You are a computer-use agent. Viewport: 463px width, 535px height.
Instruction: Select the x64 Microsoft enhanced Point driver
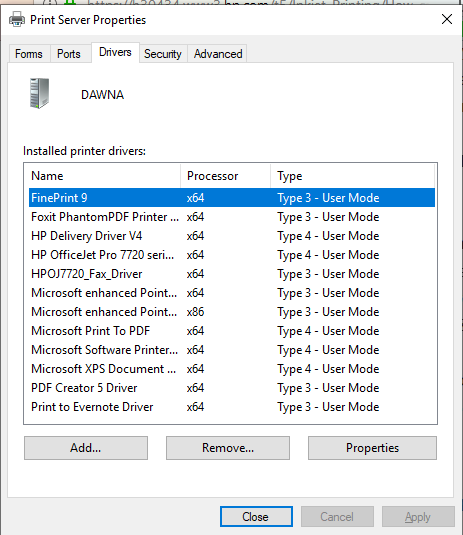point(232,293)
